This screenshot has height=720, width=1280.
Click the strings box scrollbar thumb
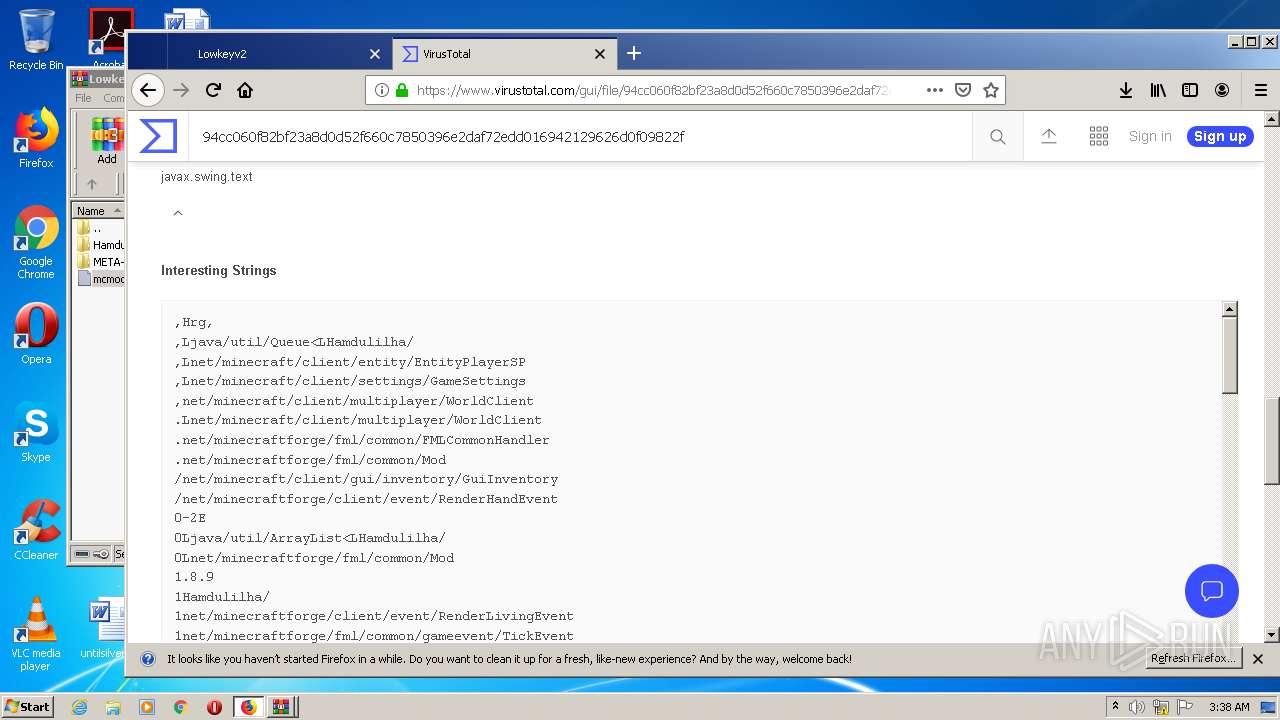tap(1230, 356)
